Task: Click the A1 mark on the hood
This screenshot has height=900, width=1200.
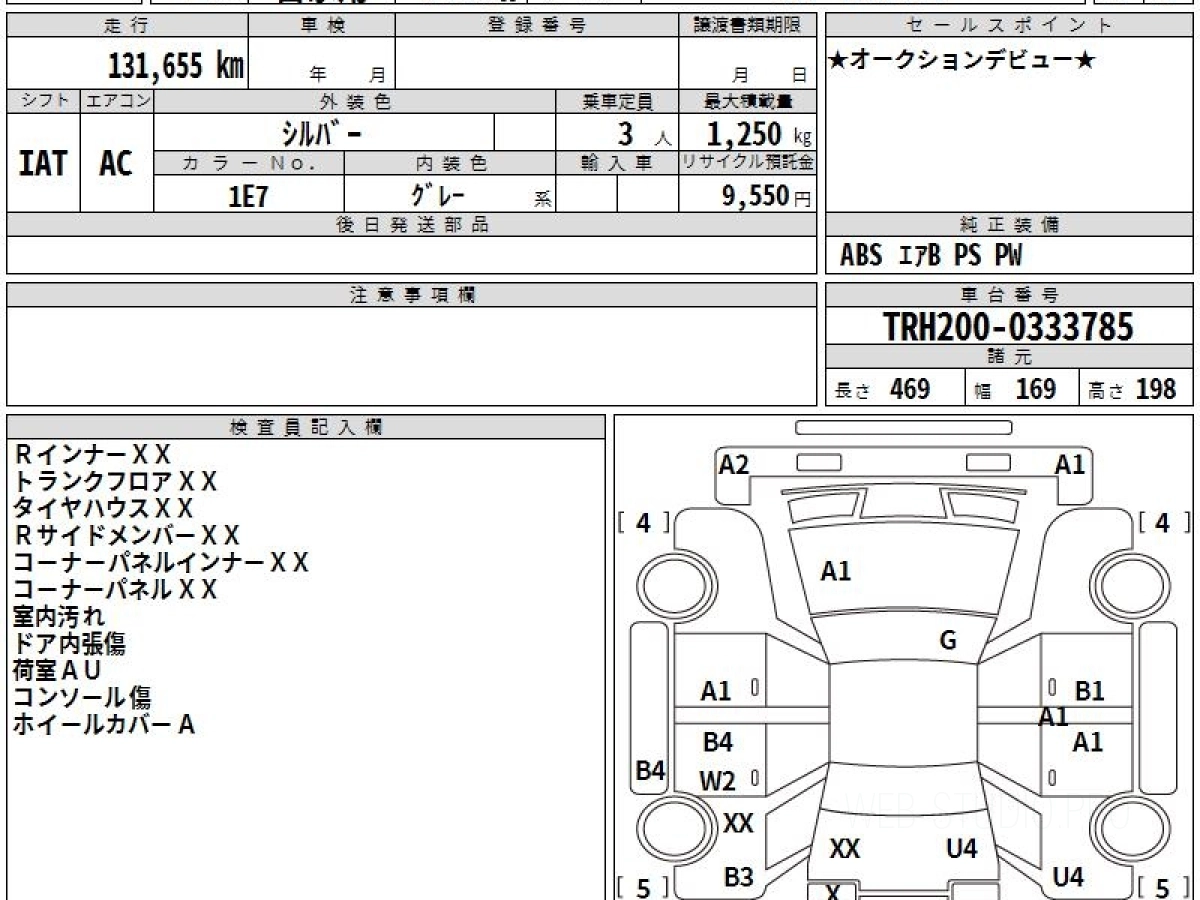Action: [x=835, y=571]
